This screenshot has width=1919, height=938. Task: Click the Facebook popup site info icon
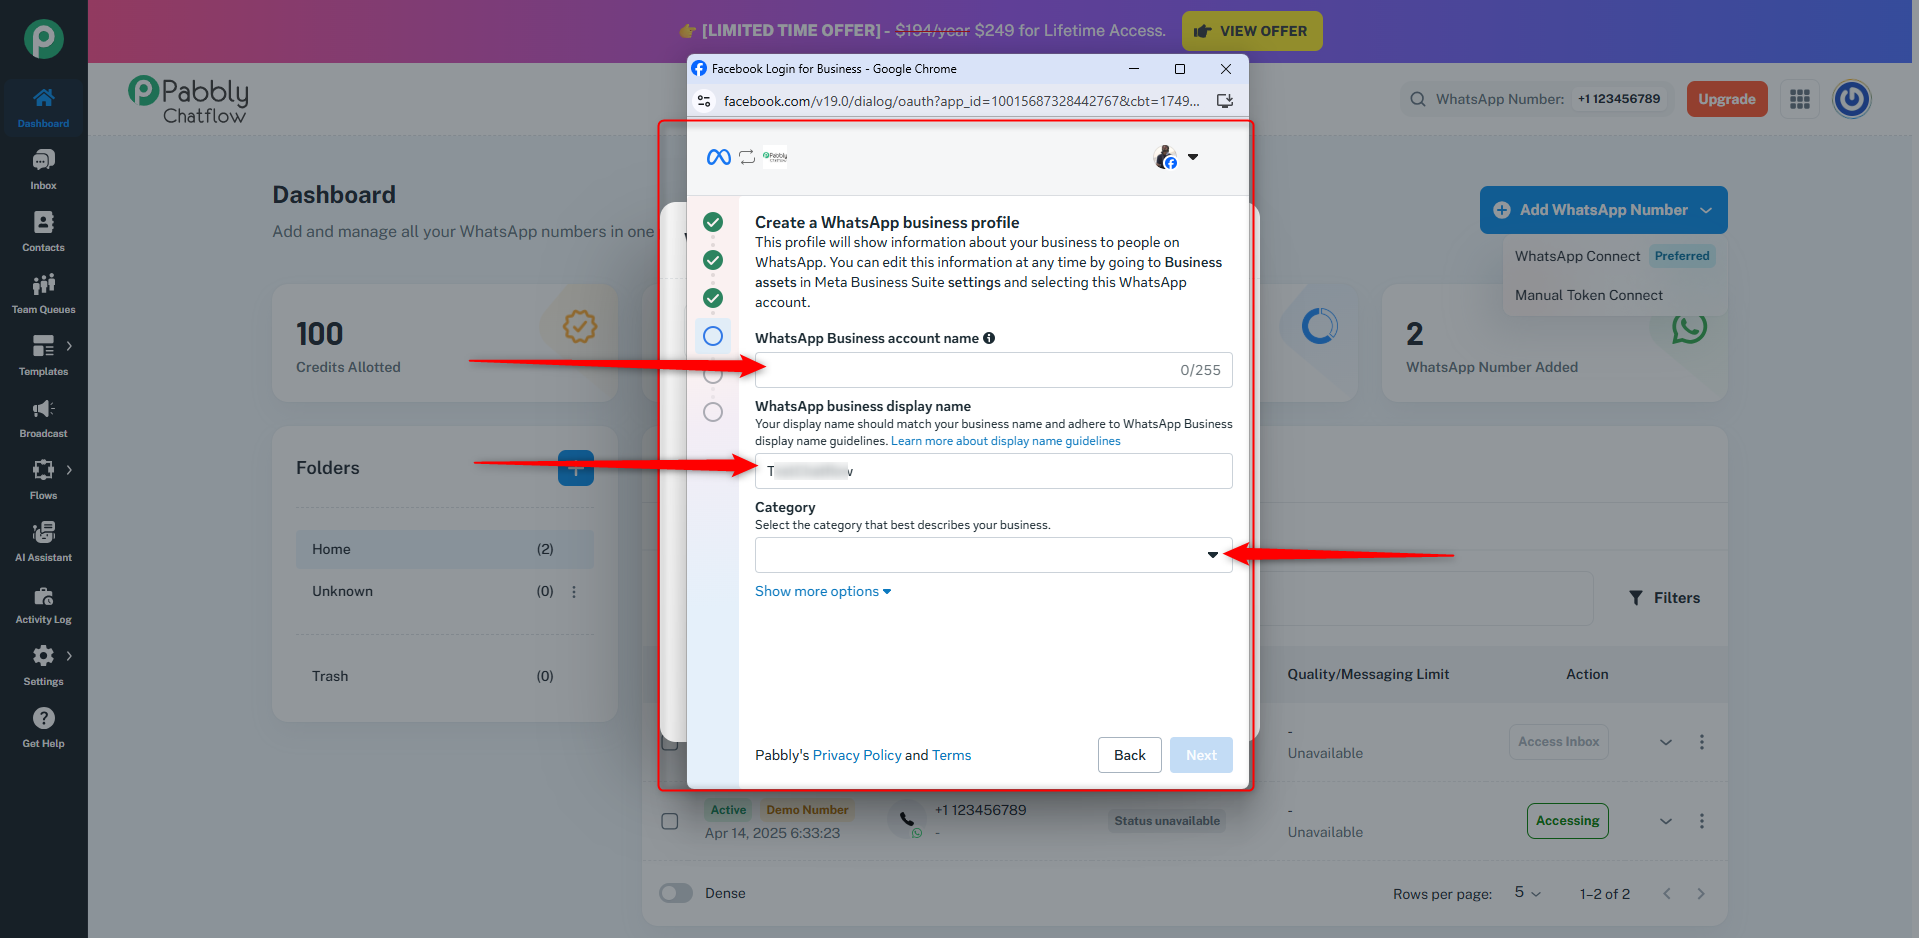(x=704, y=101)
